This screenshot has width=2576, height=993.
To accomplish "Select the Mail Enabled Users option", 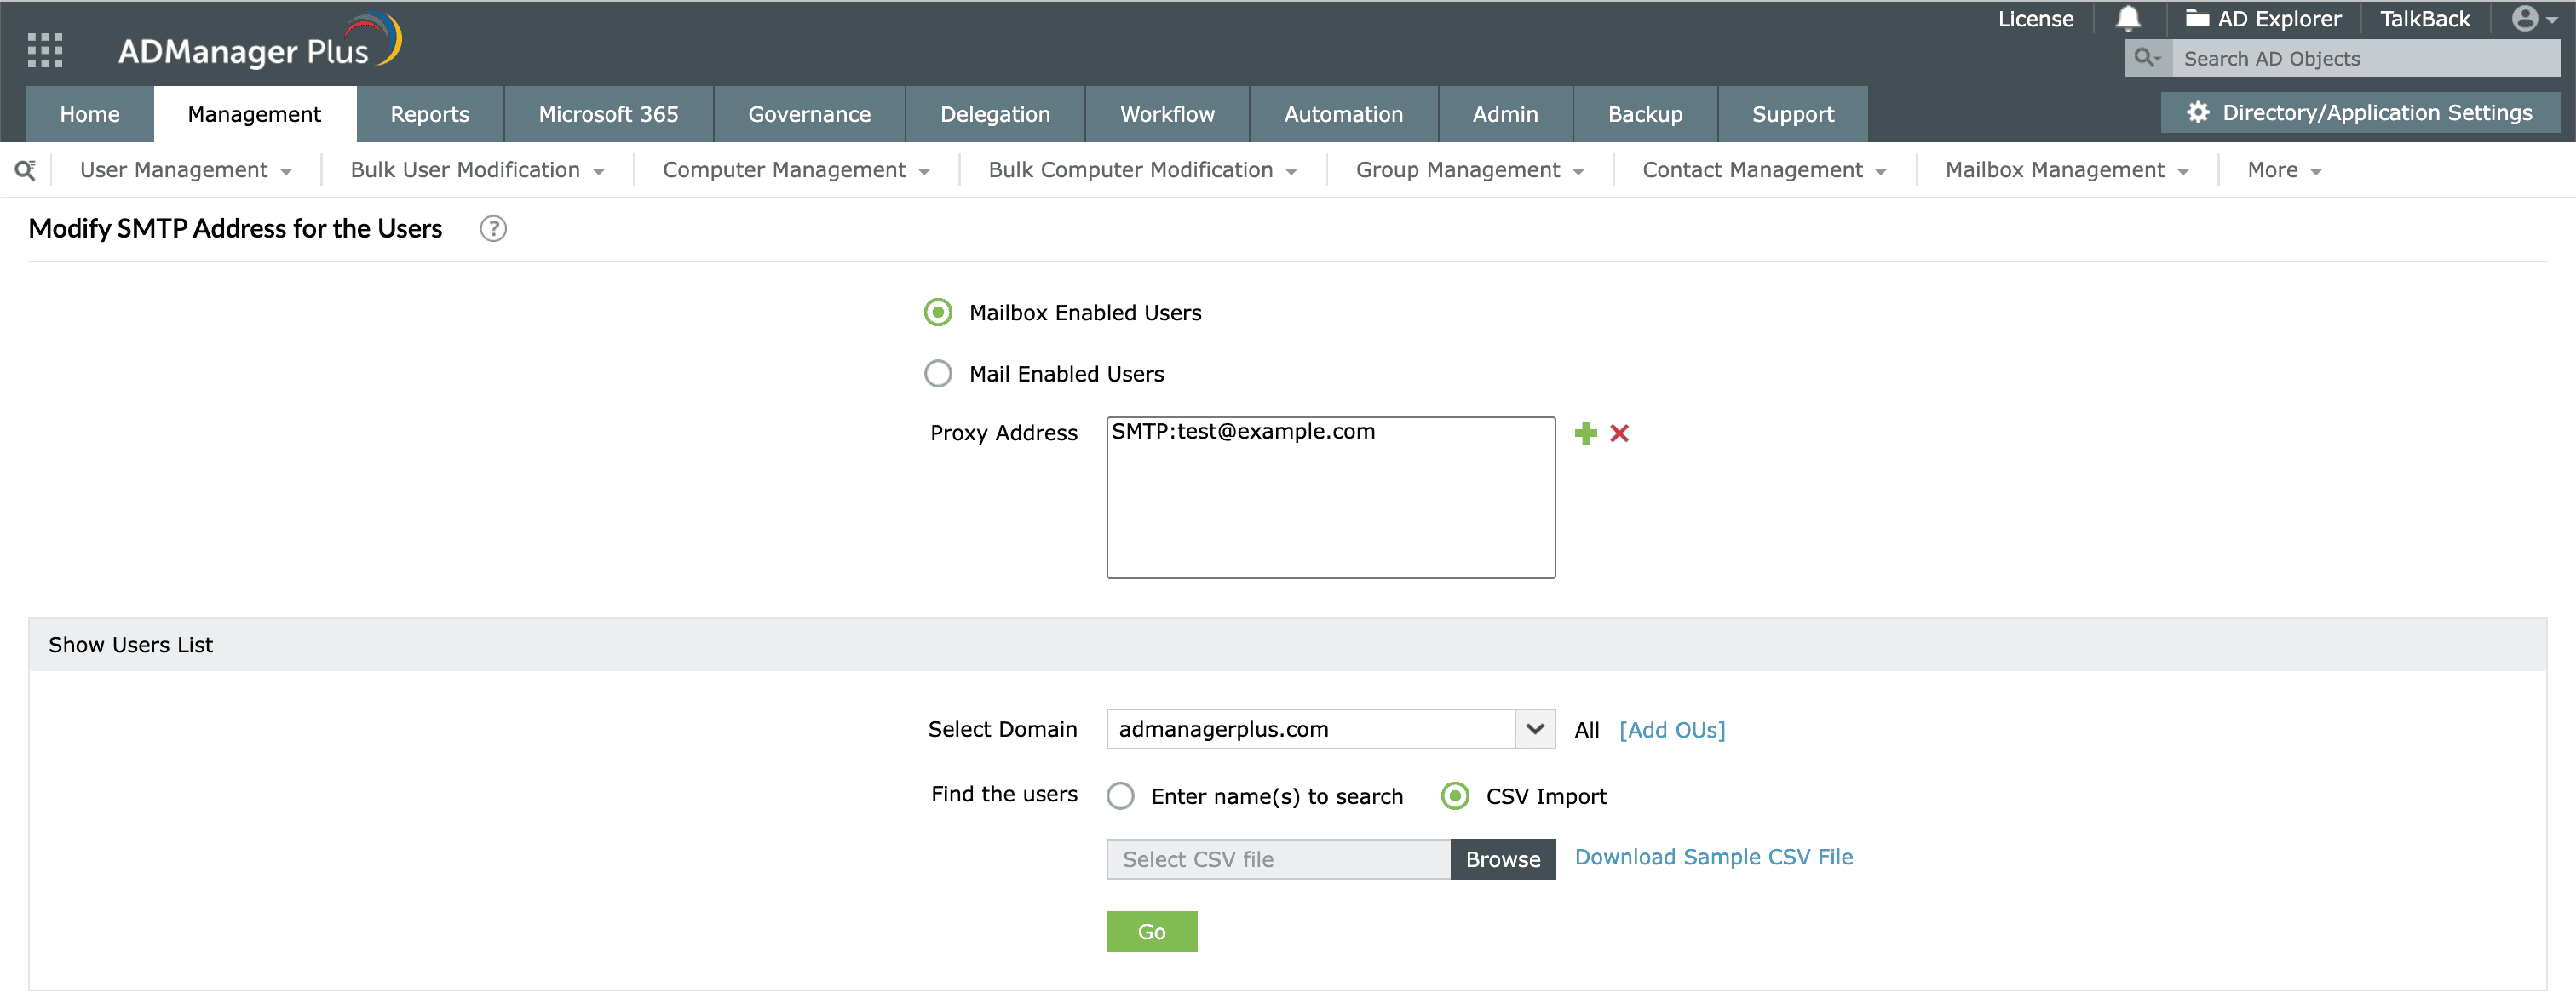I will tap(937, 373).
